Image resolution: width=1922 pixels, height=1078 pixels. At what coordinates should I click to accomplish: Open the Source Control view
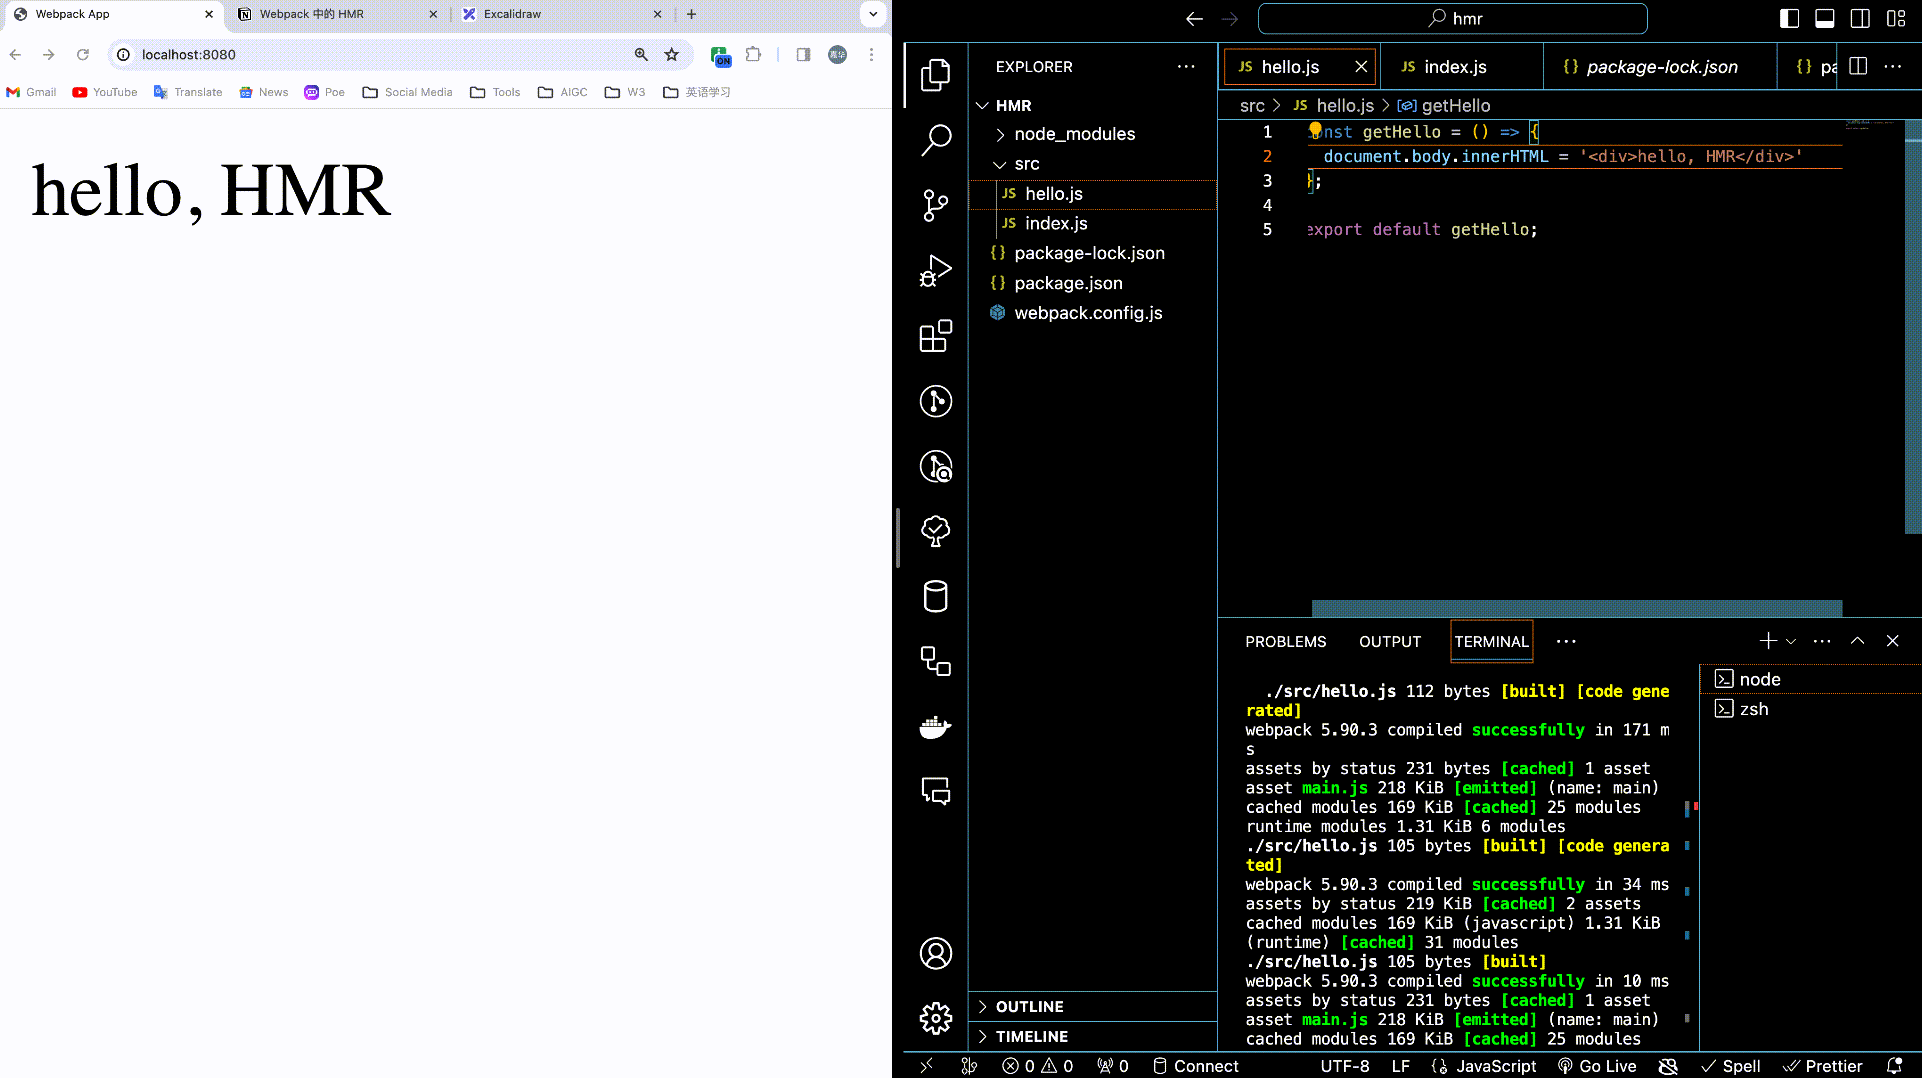935,206
